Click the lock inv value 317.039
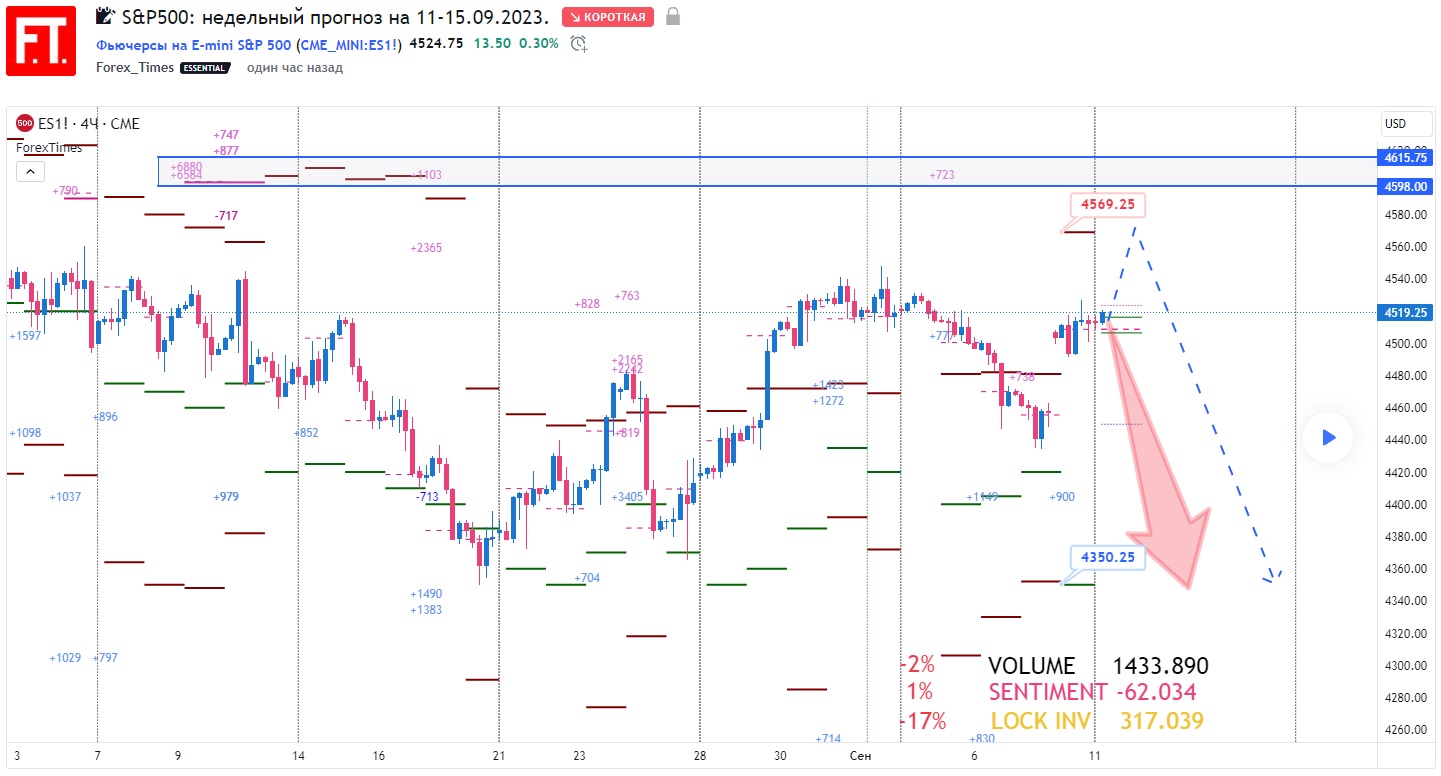The image size is (1441, 776). click(1162, 721)
